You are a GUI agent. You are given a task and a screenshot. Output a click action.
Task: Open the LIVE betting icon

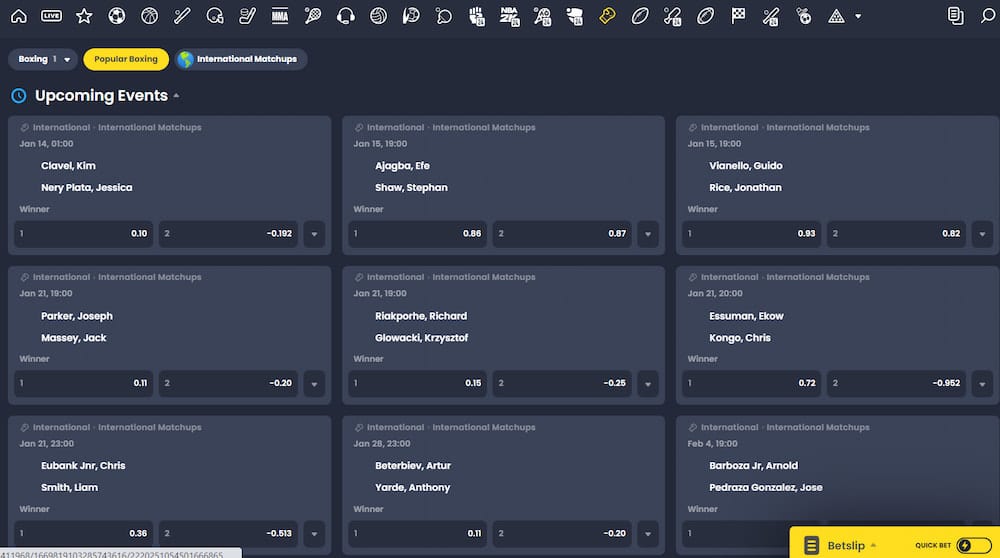tap(52, 16)
